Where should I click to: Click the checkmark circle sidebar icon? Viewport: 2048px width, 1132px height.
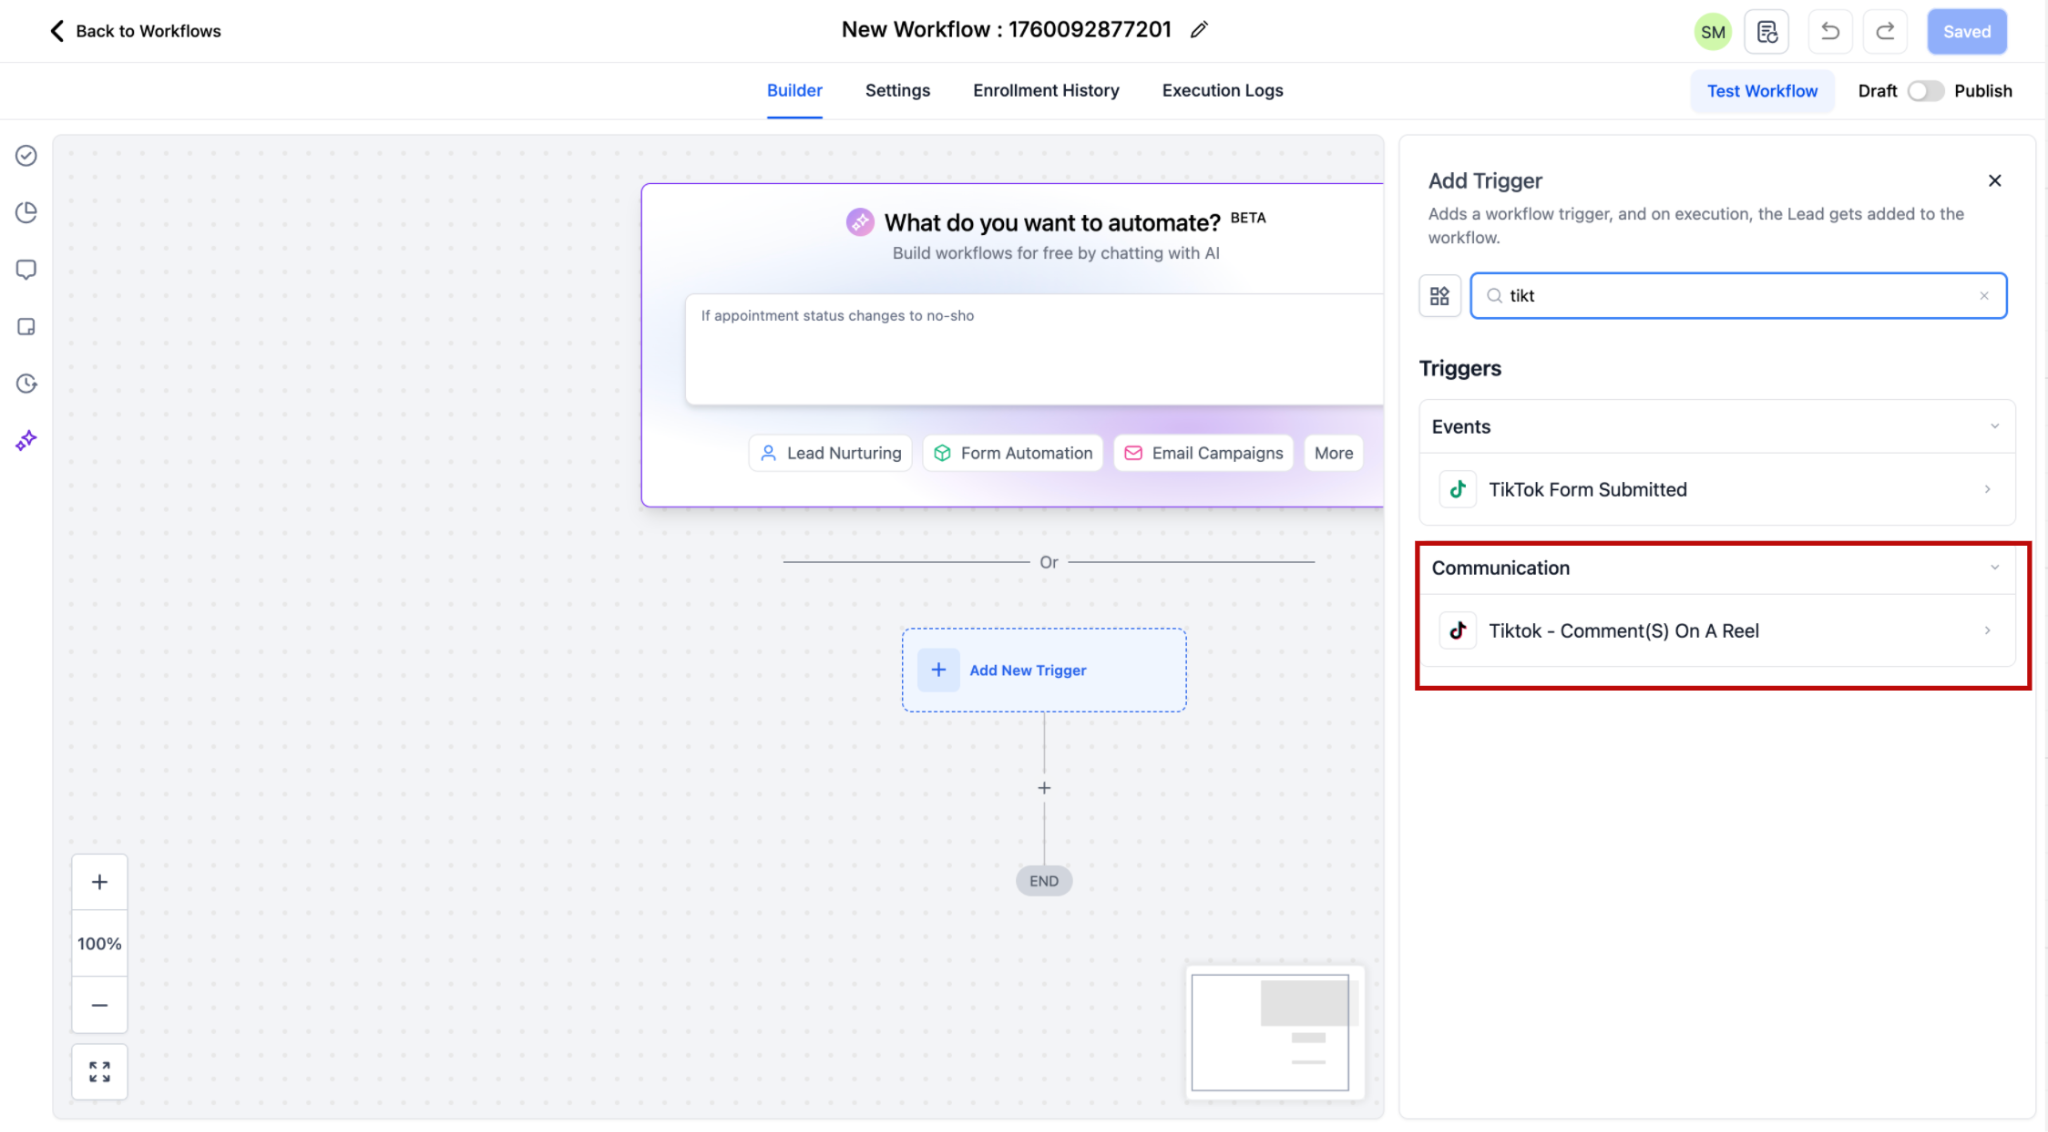[x=26, y=155]
